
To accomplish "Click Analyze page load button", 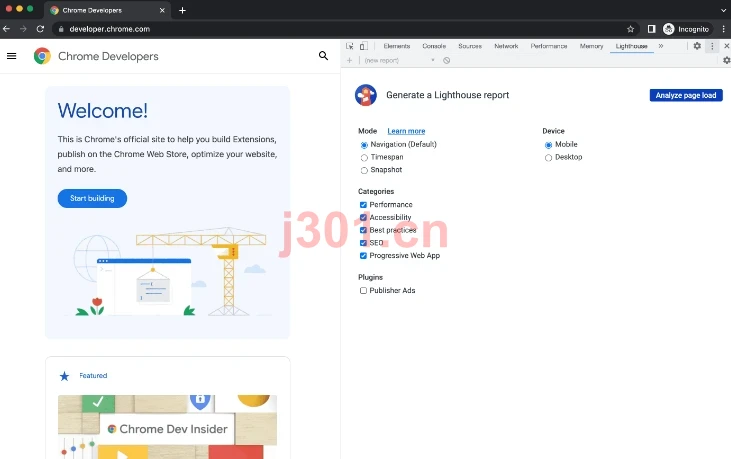I will pyautogui.click(x=686, y=95).
